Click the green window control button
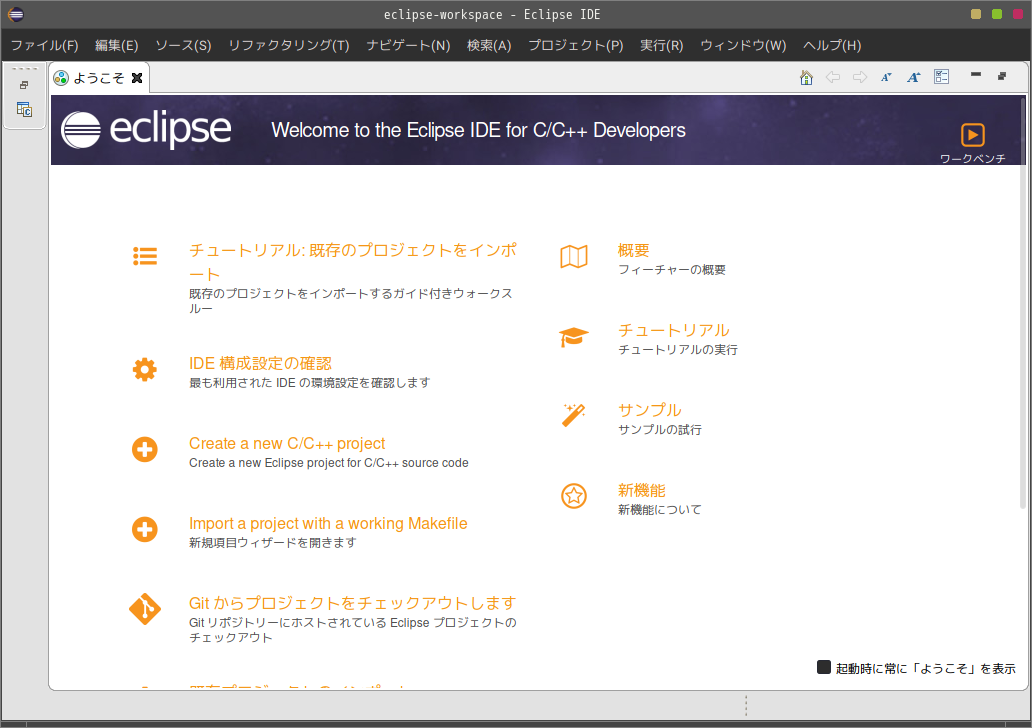Image resolution: width=1032 pixels, height=728 pixels. 997,14
